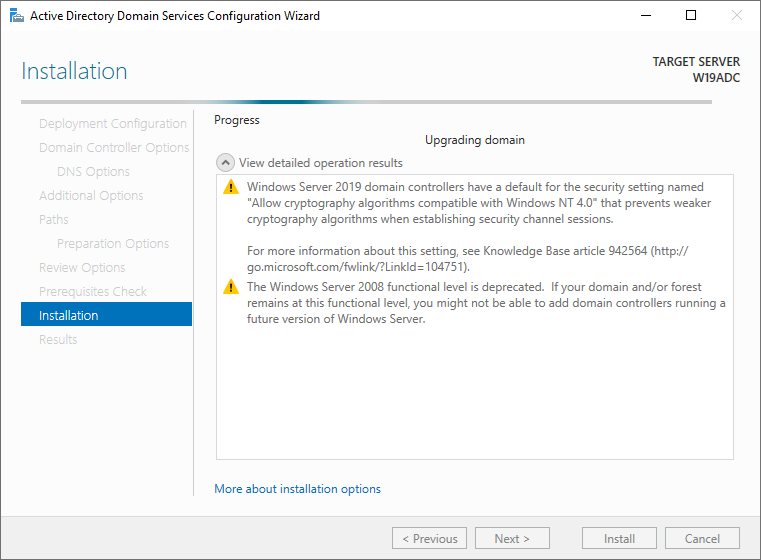Click the Next button
761x560 pixels.
513,538
